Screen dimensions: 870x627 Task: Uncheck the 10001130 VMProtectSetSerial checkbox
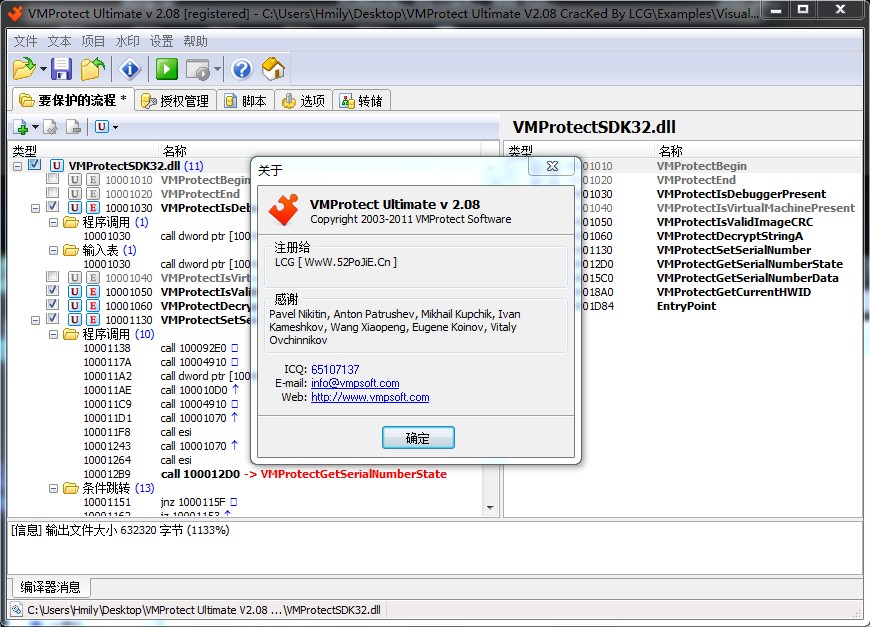point(53,318)
